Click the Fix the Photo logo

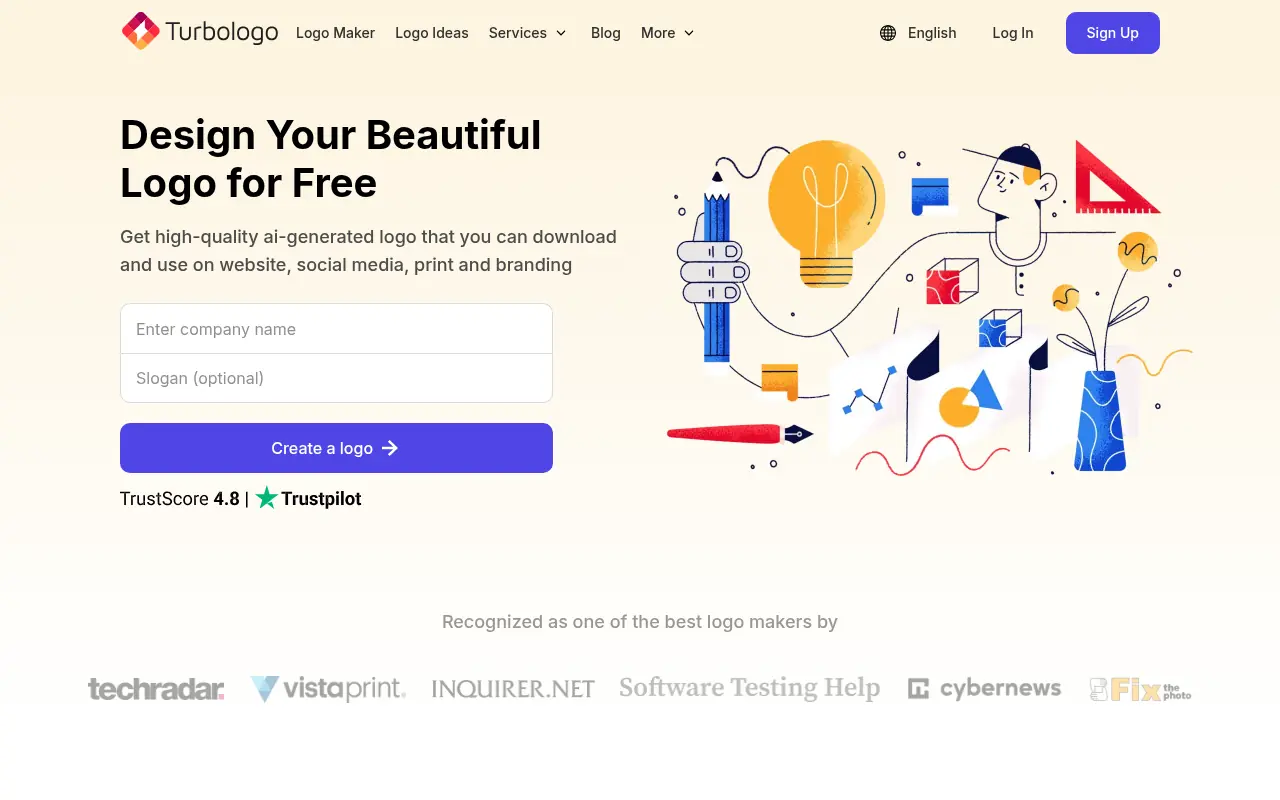click(x=1140, y=689)
